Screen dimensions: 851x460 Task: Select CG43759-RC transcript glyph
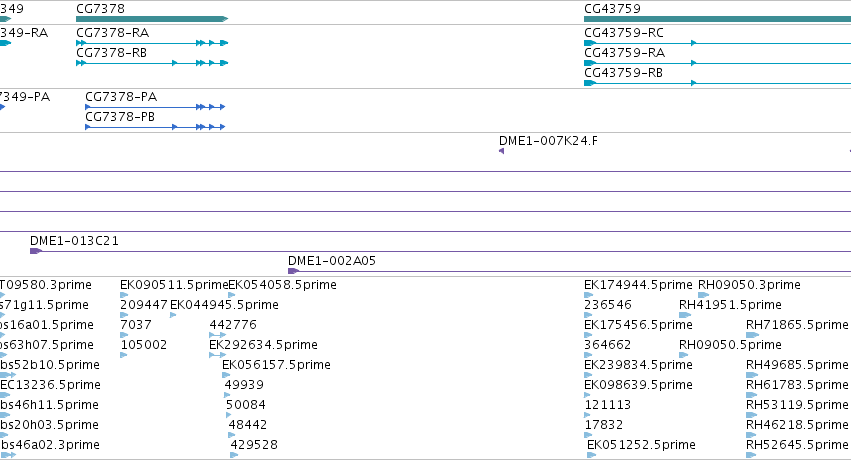[717, 43]
